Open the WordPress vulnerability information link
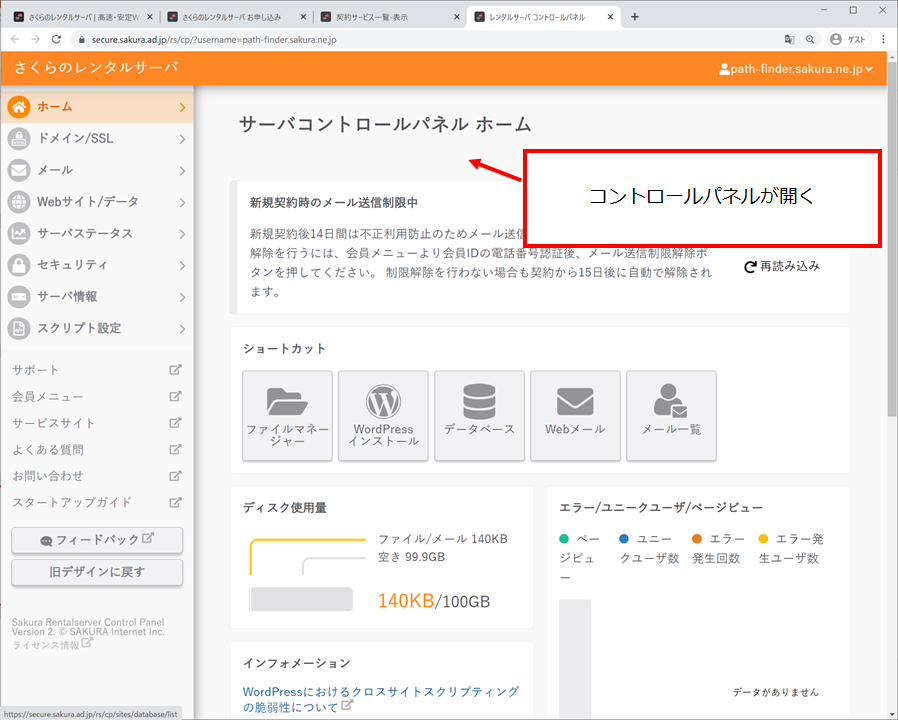Viewport: 898px width, 720px height. point(380,698)
